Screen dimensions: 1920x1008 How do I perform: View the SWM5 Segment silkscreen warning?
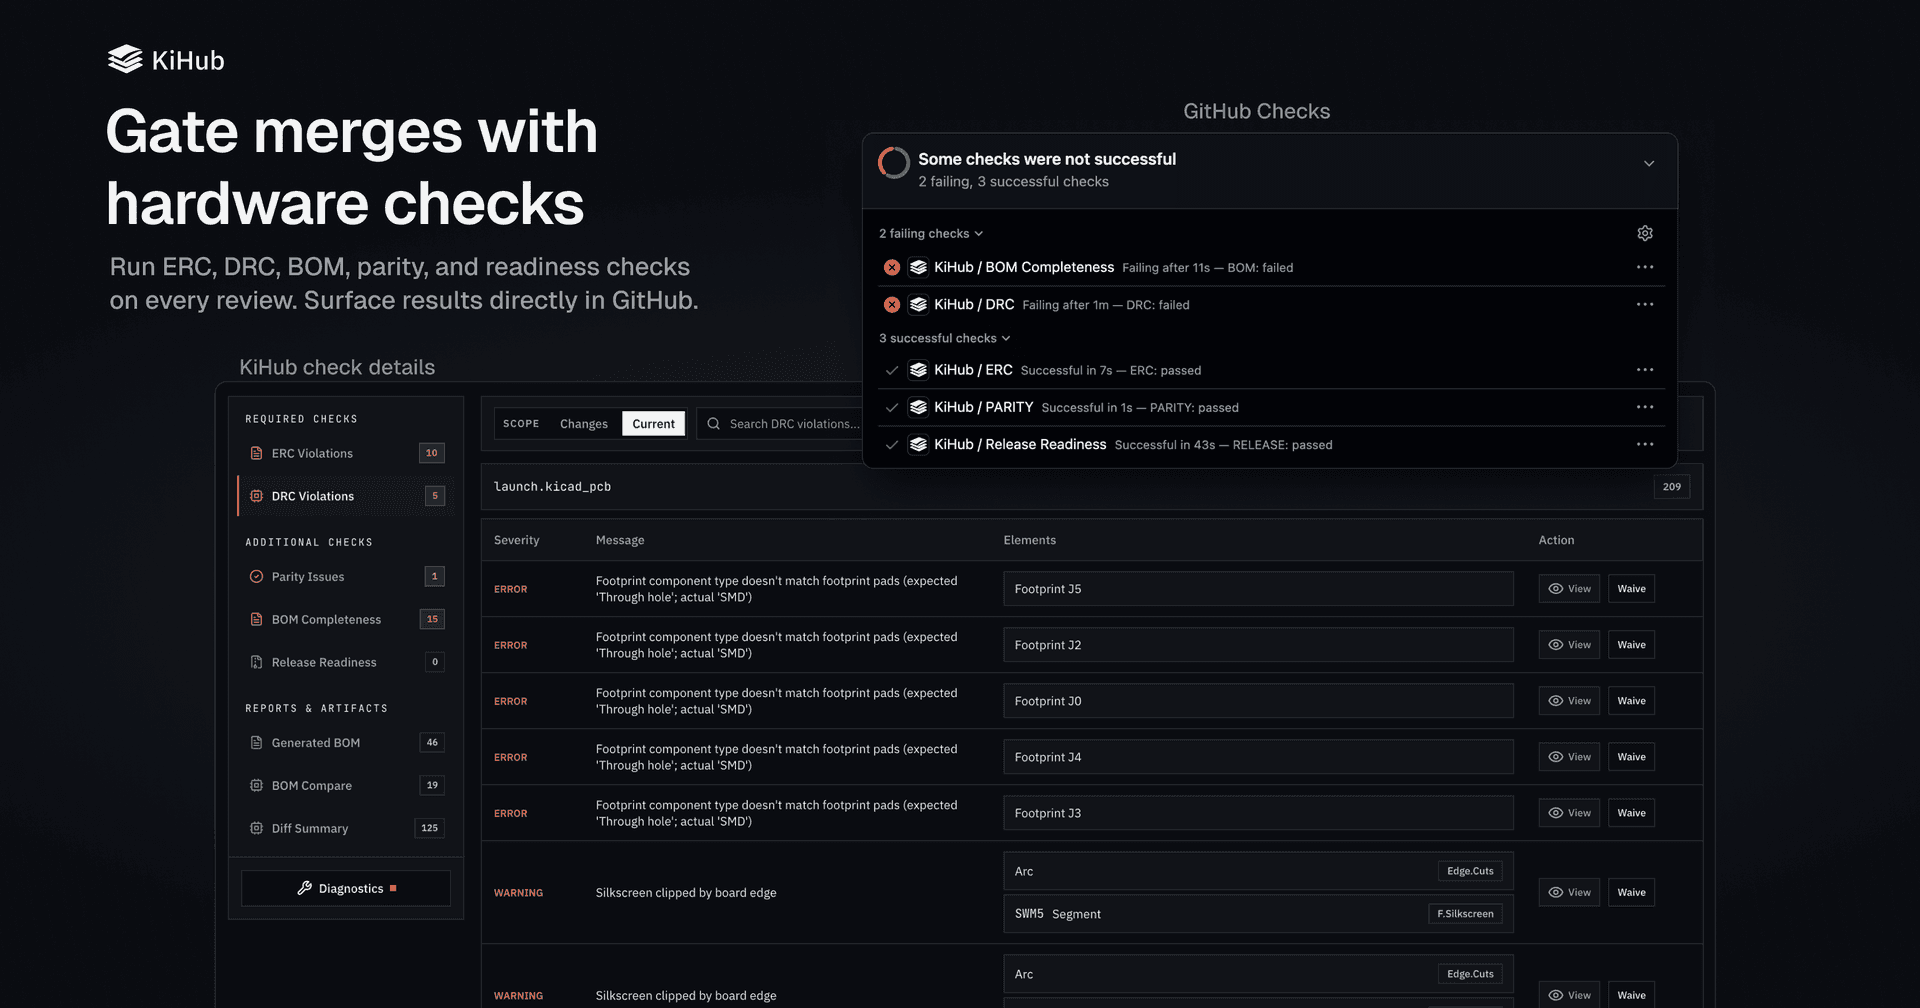click(1569, 892)
